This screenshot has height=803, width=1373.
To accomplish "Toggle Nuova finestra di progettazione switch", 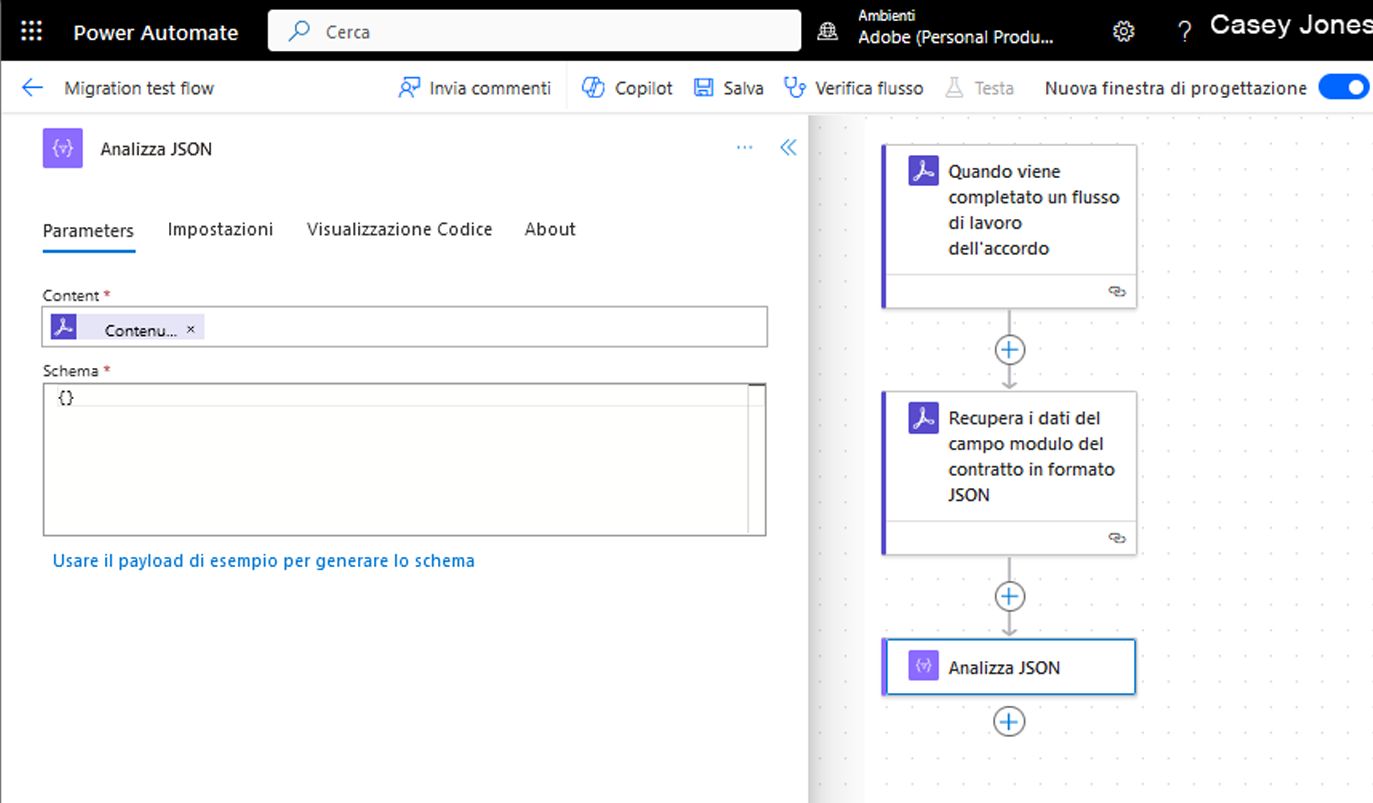I will tap(1343, 87).
